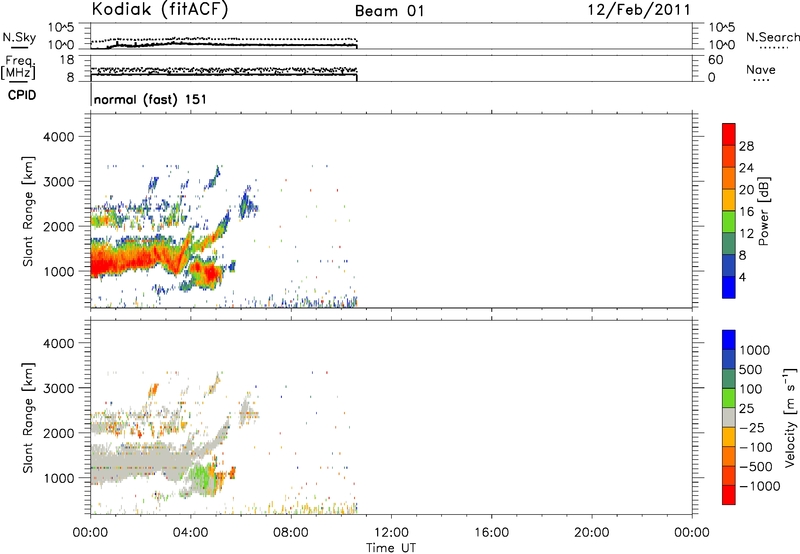The image size is (800, 554).
Task: Click the '60' tick on the Nave axis
Action: (715, 60)
